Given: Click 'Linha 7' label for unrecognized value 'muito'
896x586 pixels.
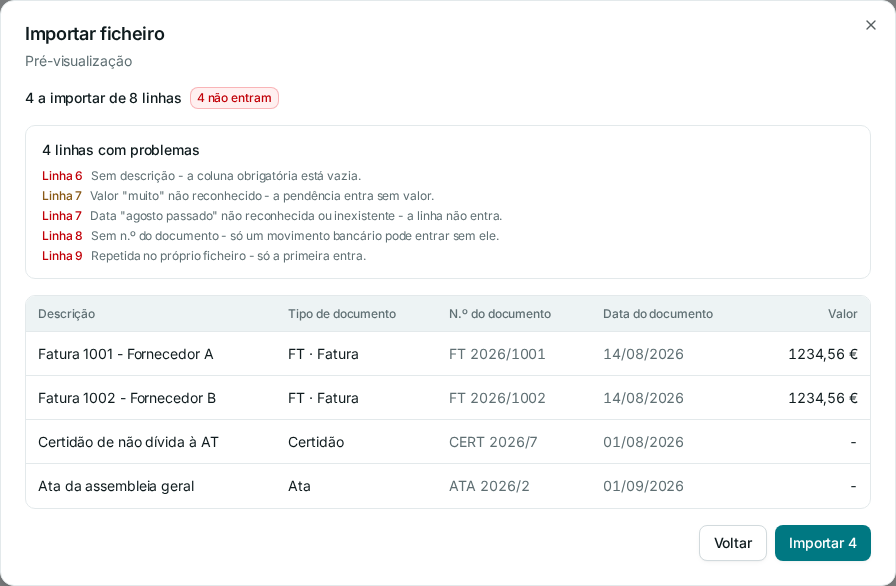Looking at the screenshot, I should (x=62, y=196).
